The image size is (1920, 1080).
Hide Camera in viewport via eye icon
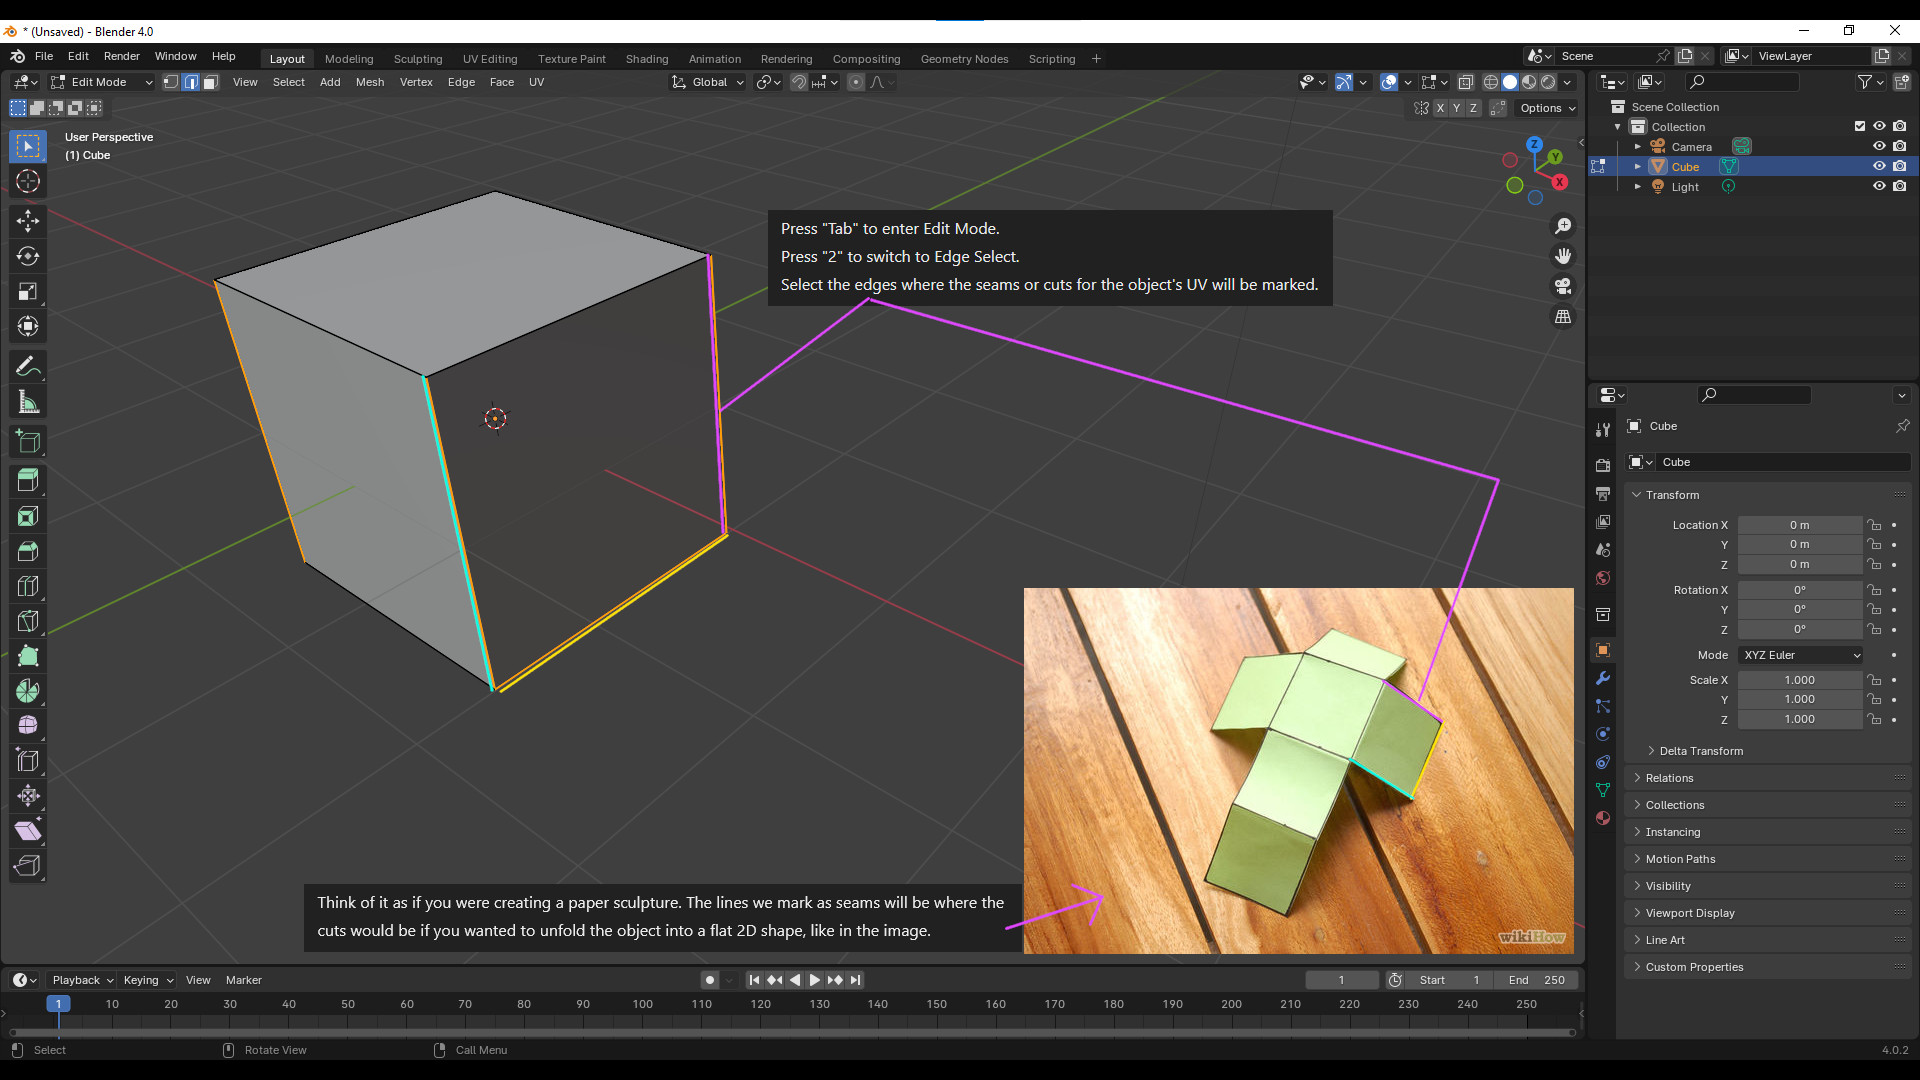point(1879,146)
